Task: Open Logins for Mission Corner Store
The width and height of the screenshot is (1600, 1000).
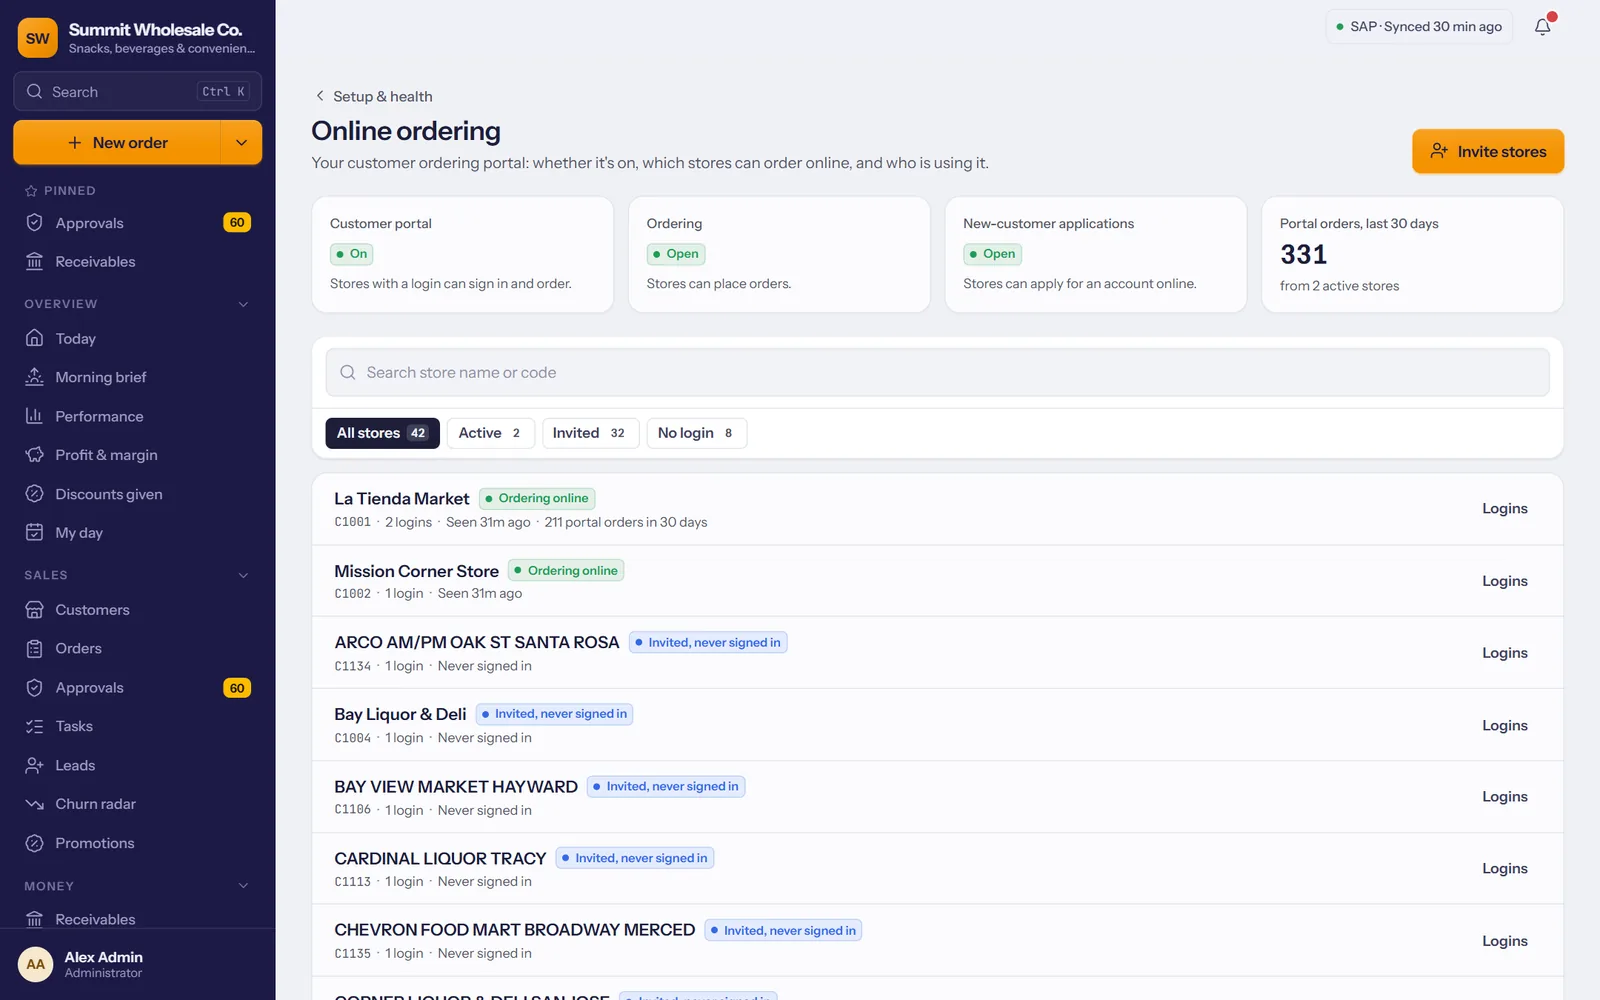Action: 1504,581
